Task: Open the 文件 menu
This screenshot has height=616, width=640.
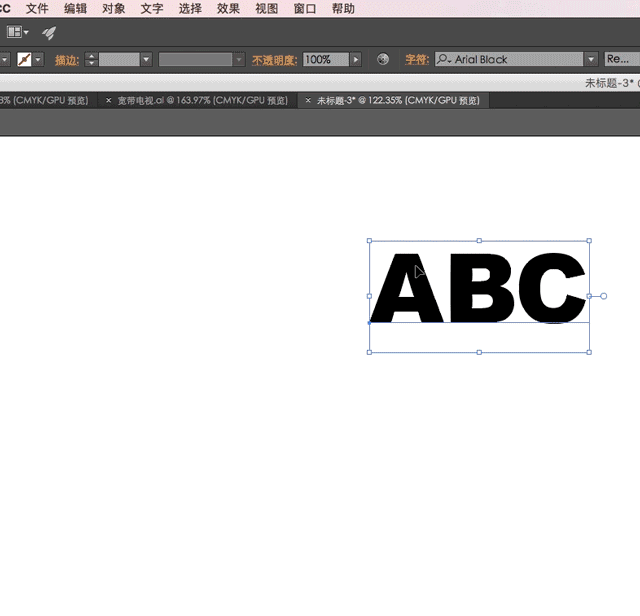Action: [x=37, y=9]
